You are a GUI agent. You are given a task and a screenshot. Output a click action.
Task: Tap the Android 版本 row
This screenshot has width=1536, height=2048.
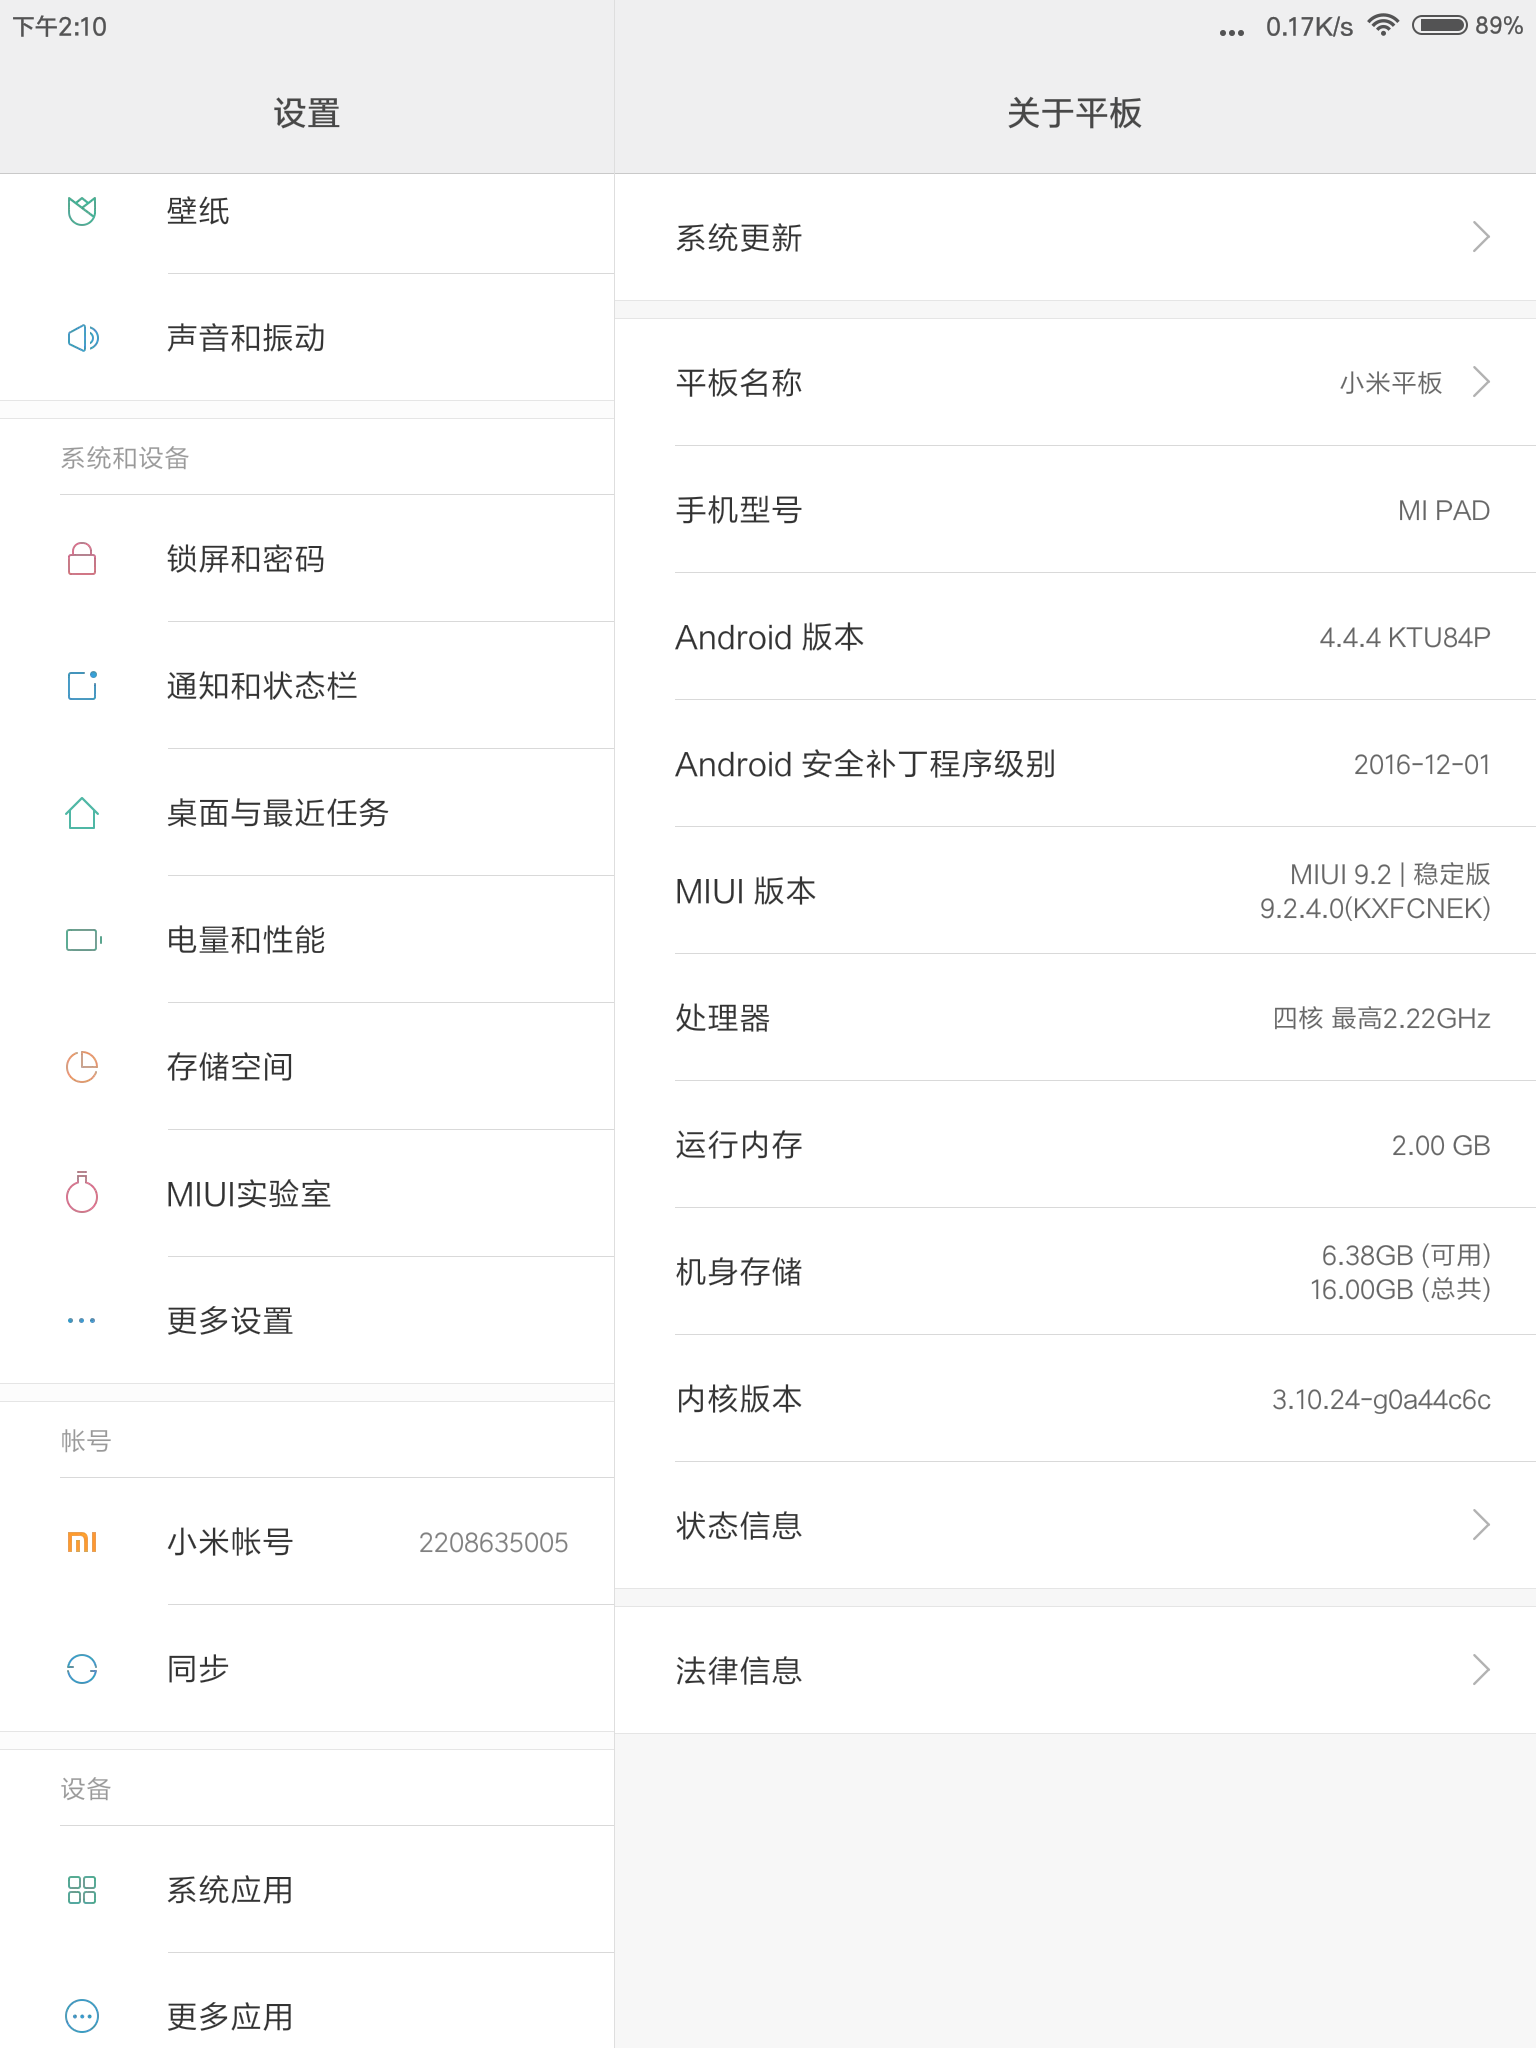click(x=1075, y=636)
